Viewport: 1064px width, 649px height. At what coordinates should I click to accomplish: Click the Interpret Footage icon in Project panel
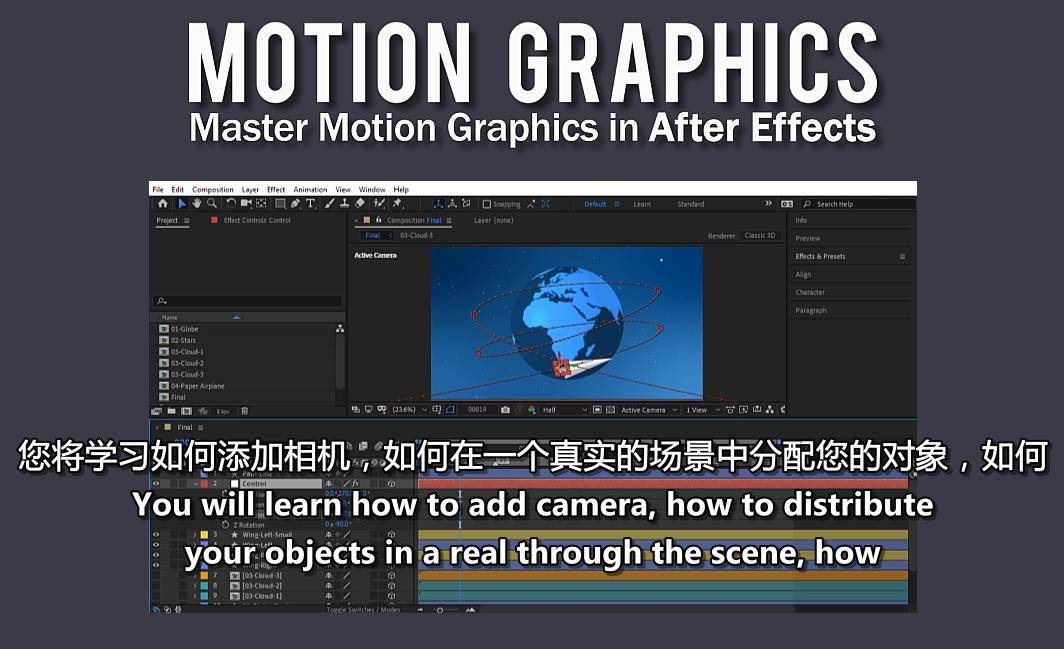[156, 411]
